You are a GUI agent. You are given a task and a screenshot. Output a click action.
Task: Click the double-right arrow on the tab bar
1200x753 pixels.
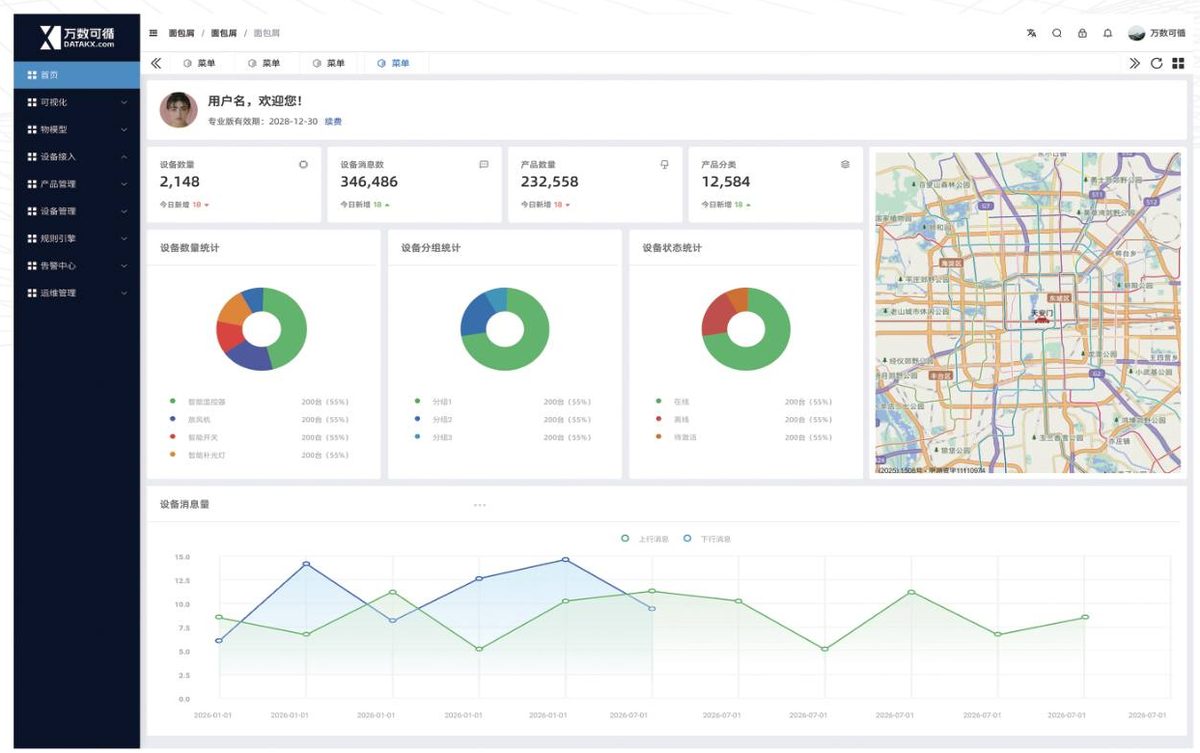[1135, 63]
